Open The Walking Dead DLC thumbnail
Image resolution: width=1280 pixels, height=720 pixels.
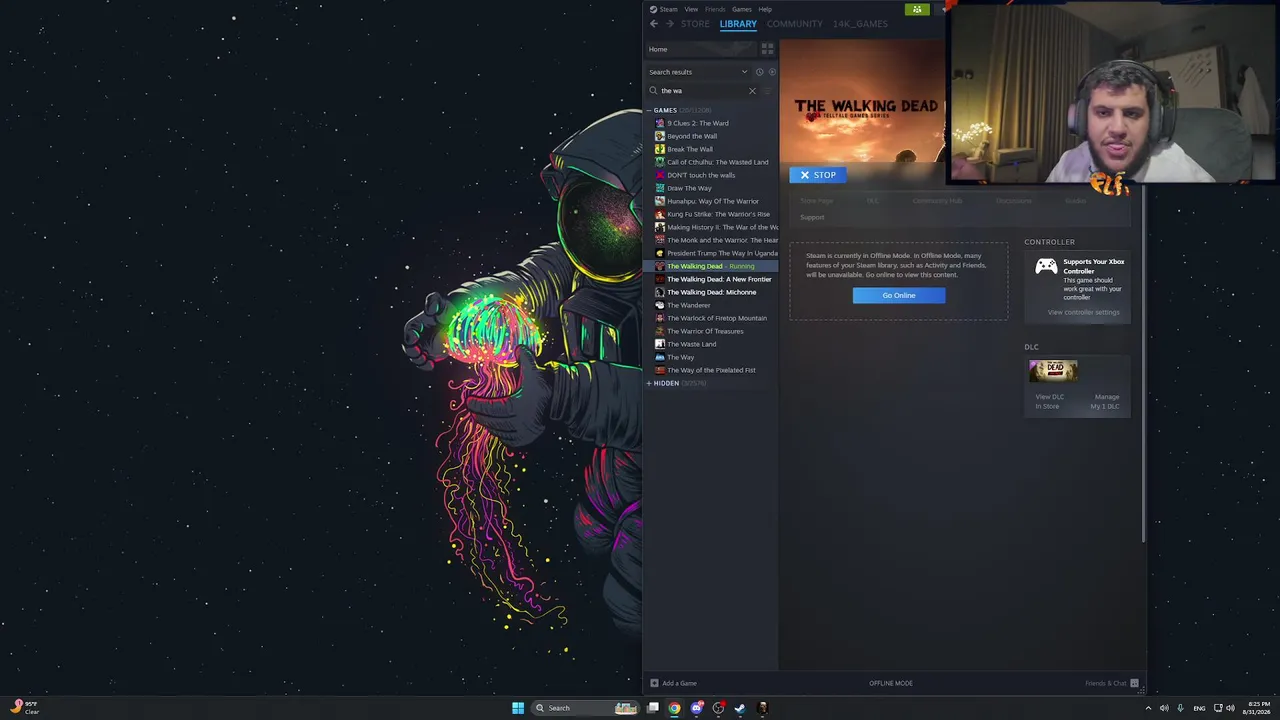1053,371
